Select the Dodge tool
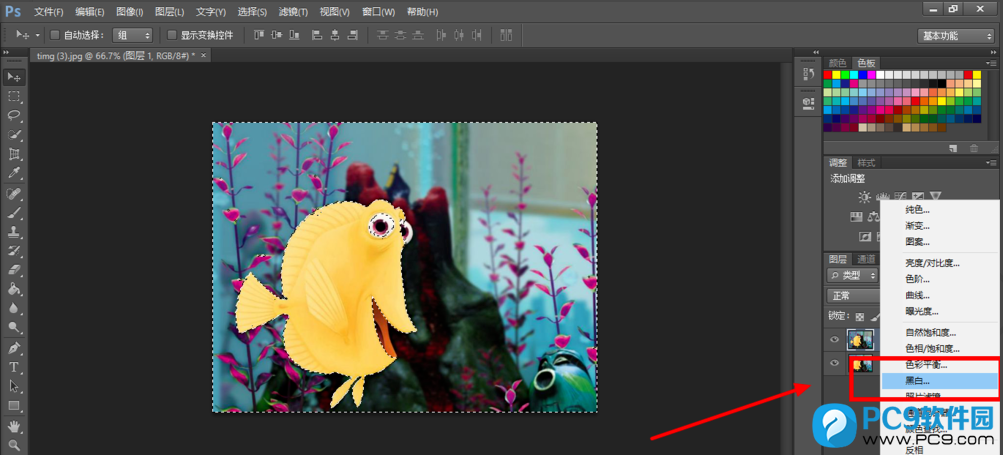The width and height of the screenshot is (1003, 455). 13,328
